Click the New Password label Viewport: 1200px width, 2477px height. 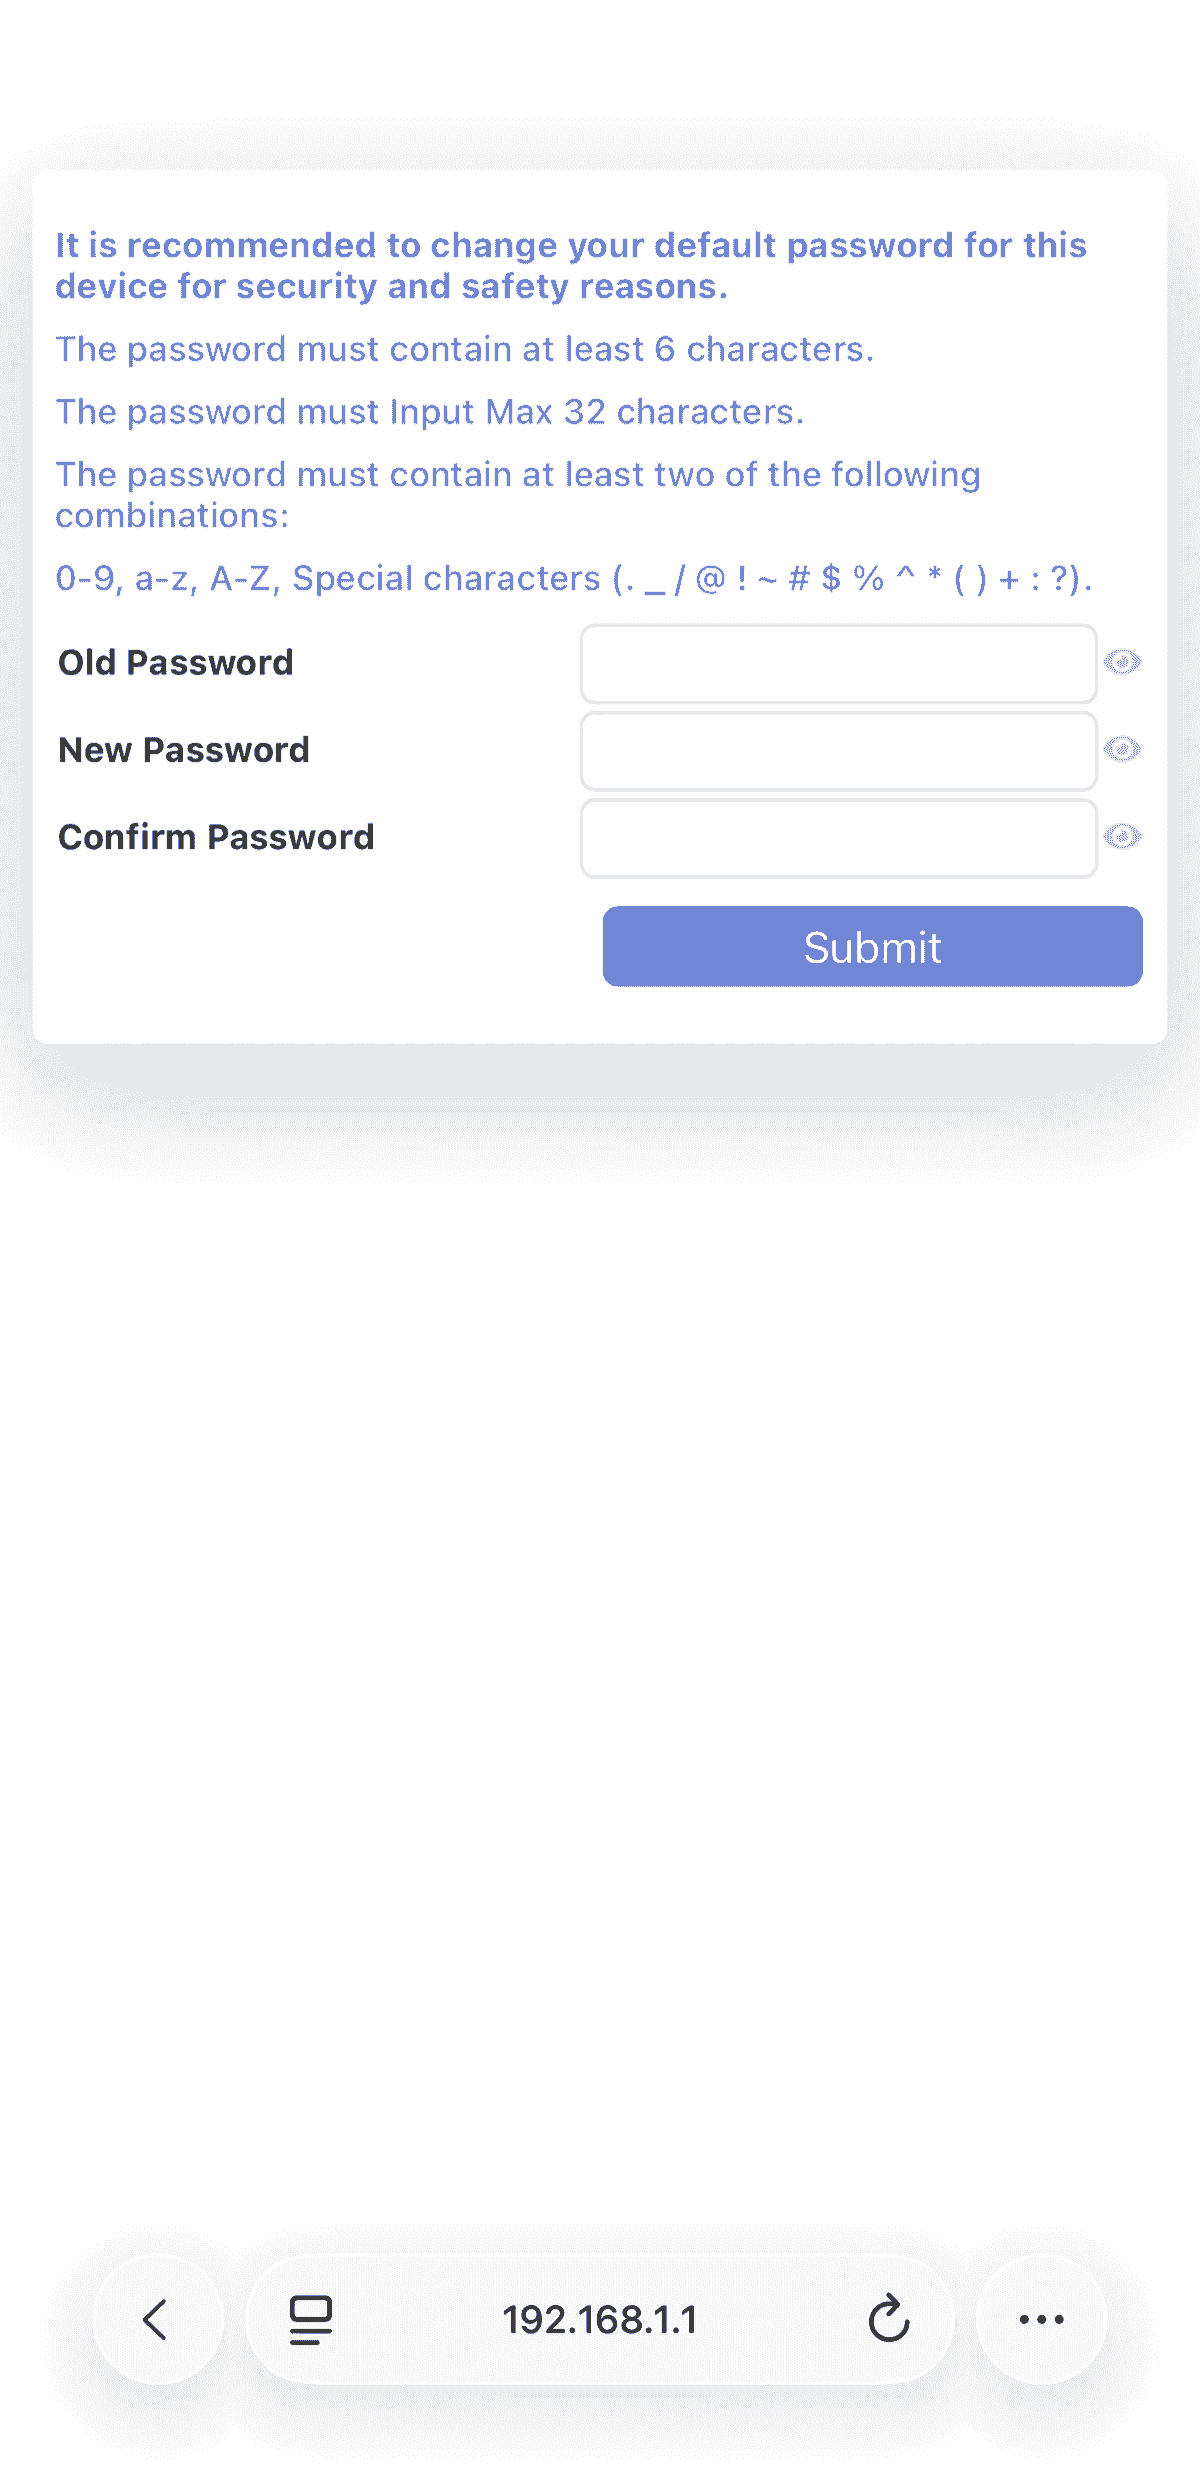coord(184,750)
